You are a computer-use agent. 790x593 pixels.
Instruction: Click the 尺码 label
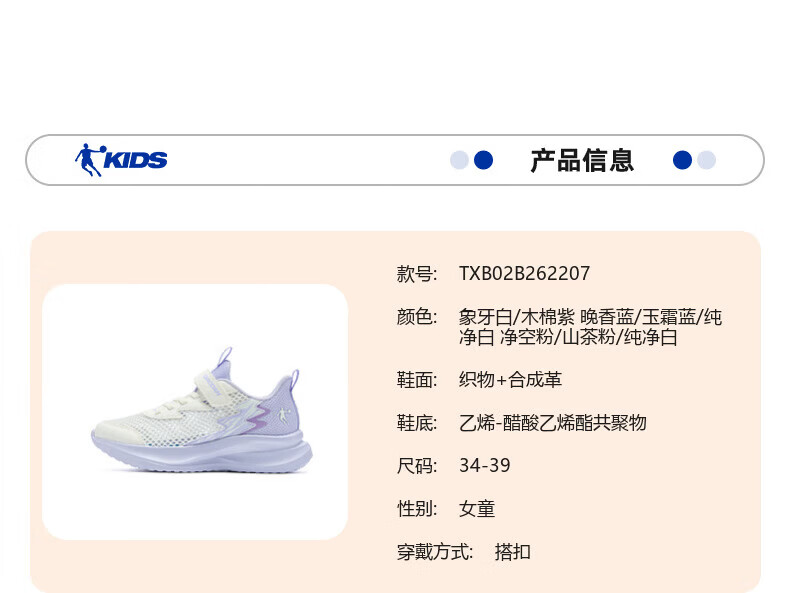[417, 466]
